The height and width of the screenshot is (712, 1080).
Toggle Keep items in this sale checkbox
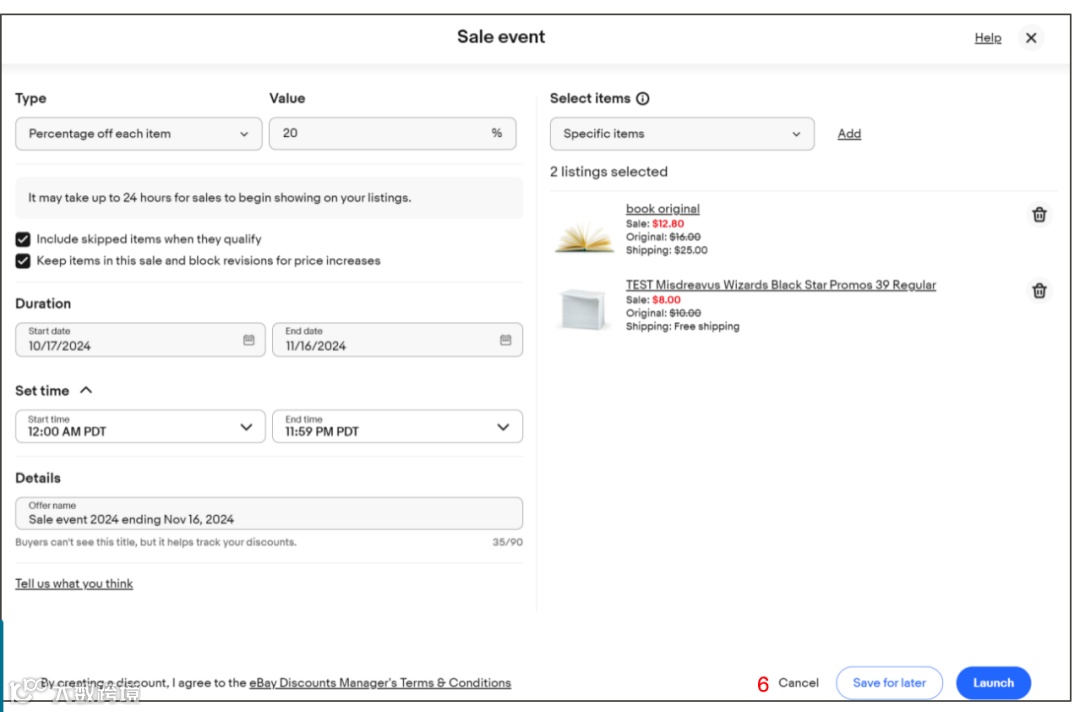(x=23, y=261)
